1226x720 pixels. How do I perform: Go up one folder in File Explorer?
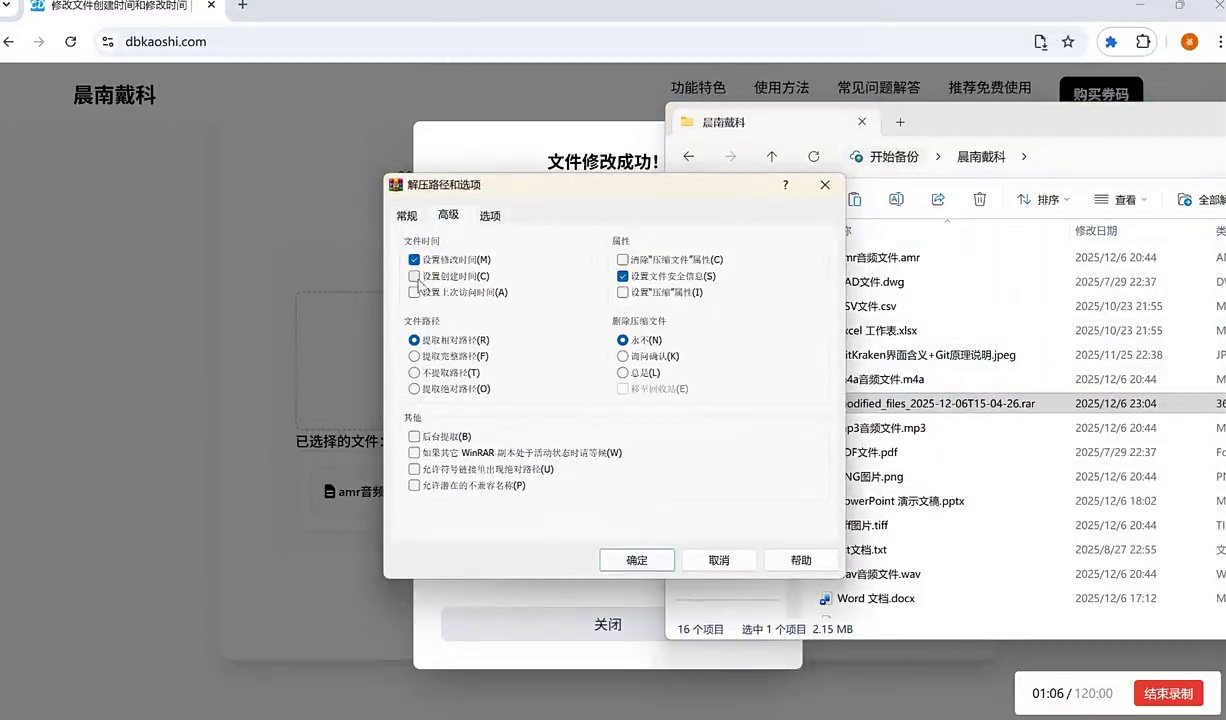(771, 157)
